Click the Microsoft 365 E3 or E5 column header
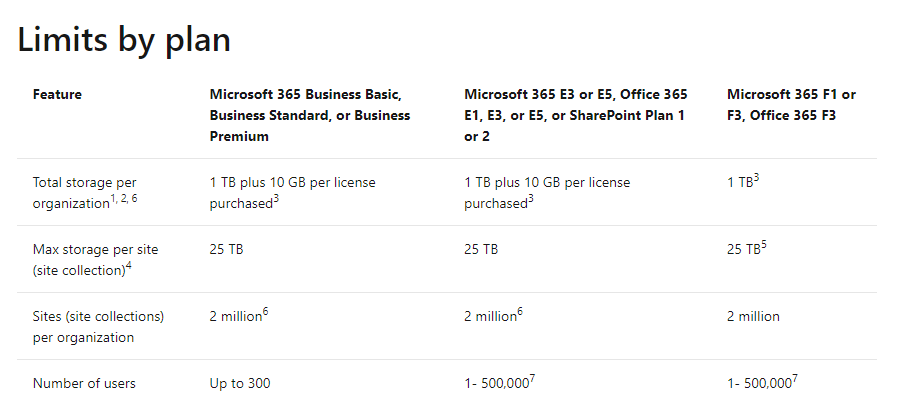Viewport: 918px width, 406px height. coord(575,115)
